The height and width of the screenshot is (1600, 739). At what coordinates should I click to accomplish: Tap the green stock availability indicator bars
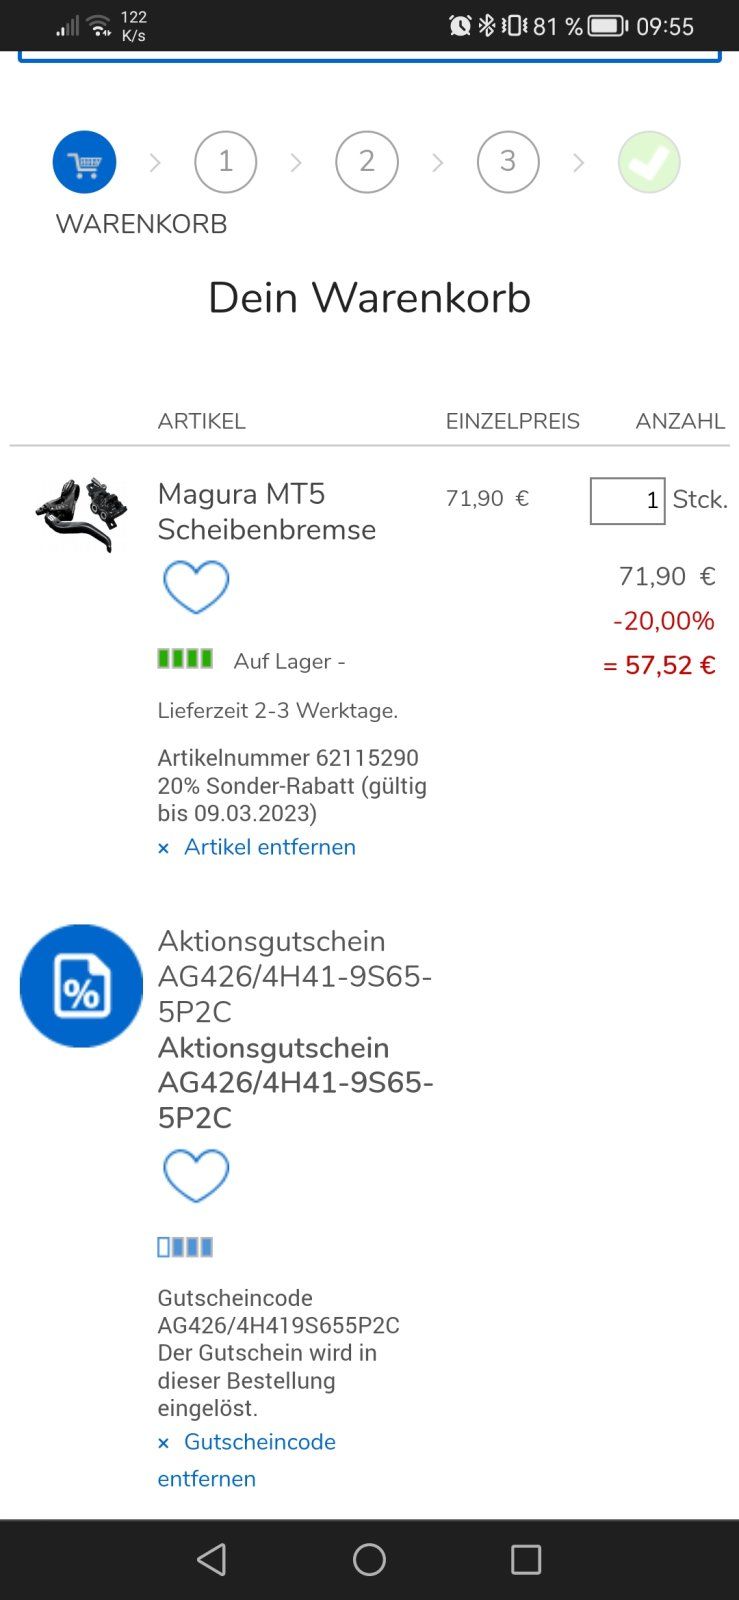click(185, 659)
